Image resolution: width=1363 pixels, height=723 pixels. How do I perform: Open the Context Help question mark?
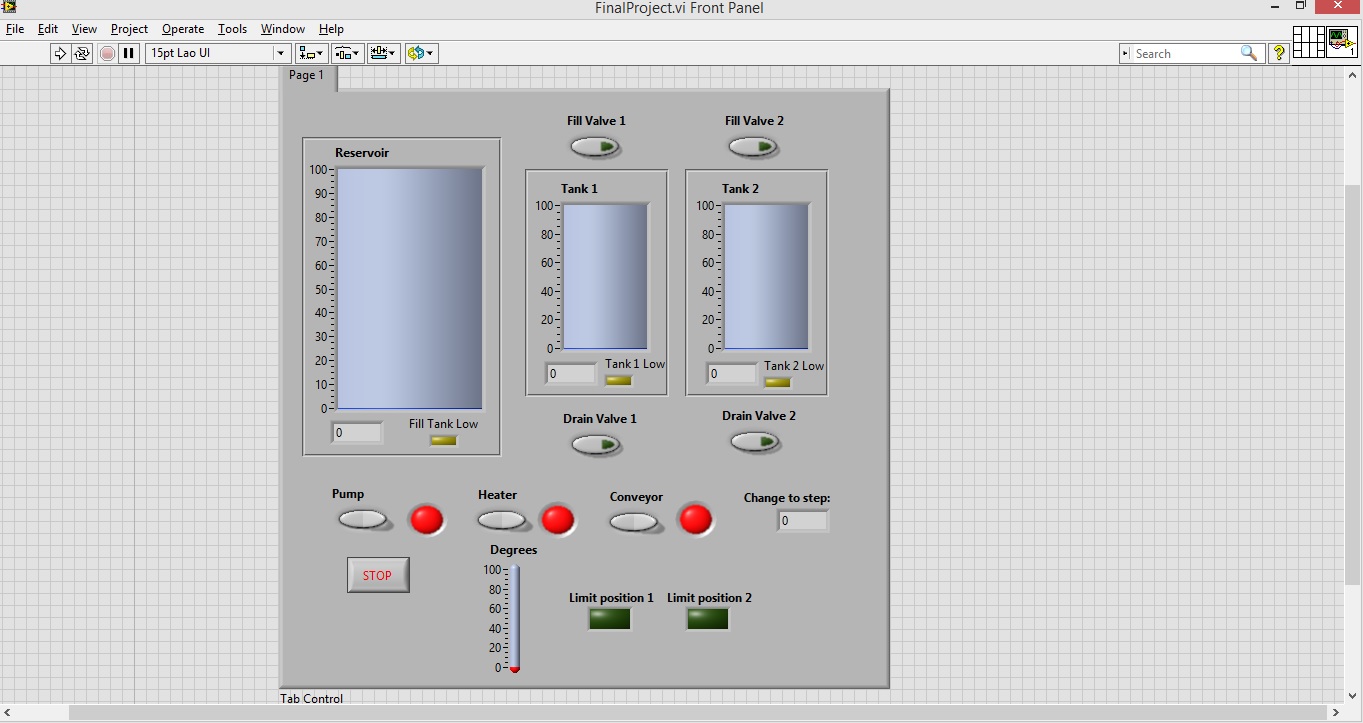1278,54
